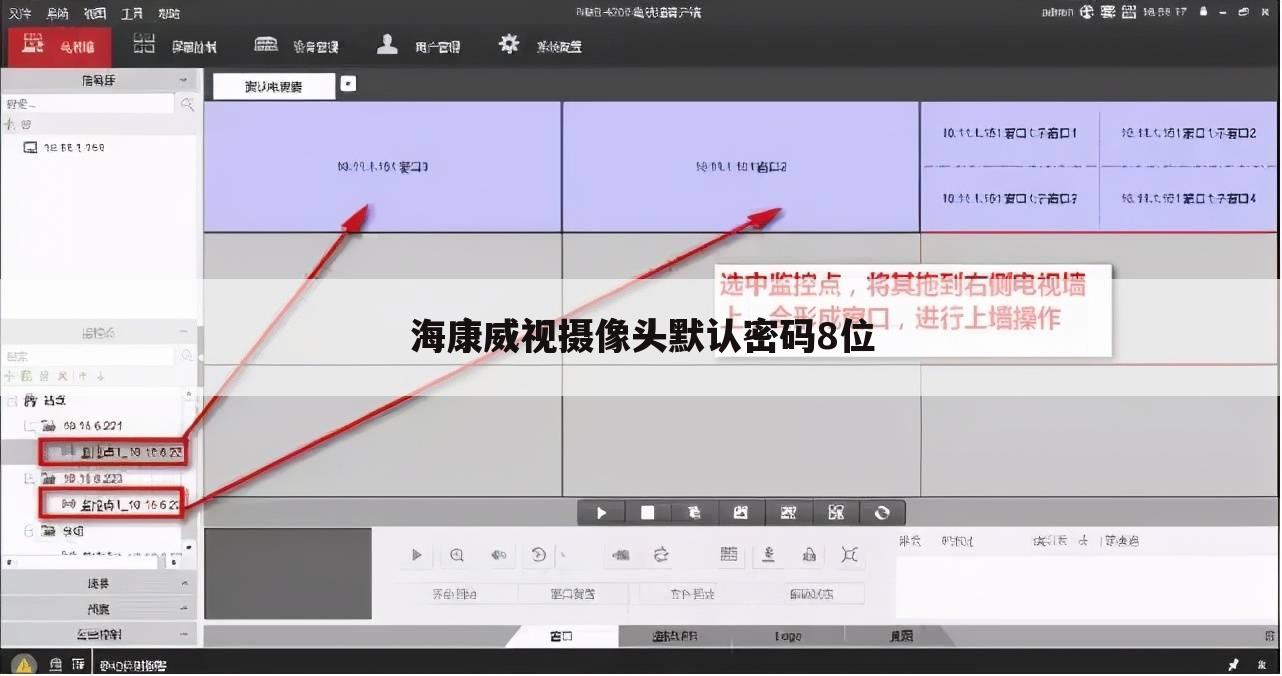Select the camera entry under 10.16.6.221

point(113,453)
